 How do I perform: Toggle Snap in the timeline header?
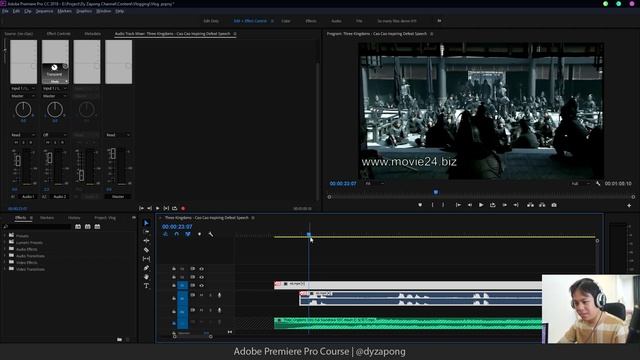point(176,234)
